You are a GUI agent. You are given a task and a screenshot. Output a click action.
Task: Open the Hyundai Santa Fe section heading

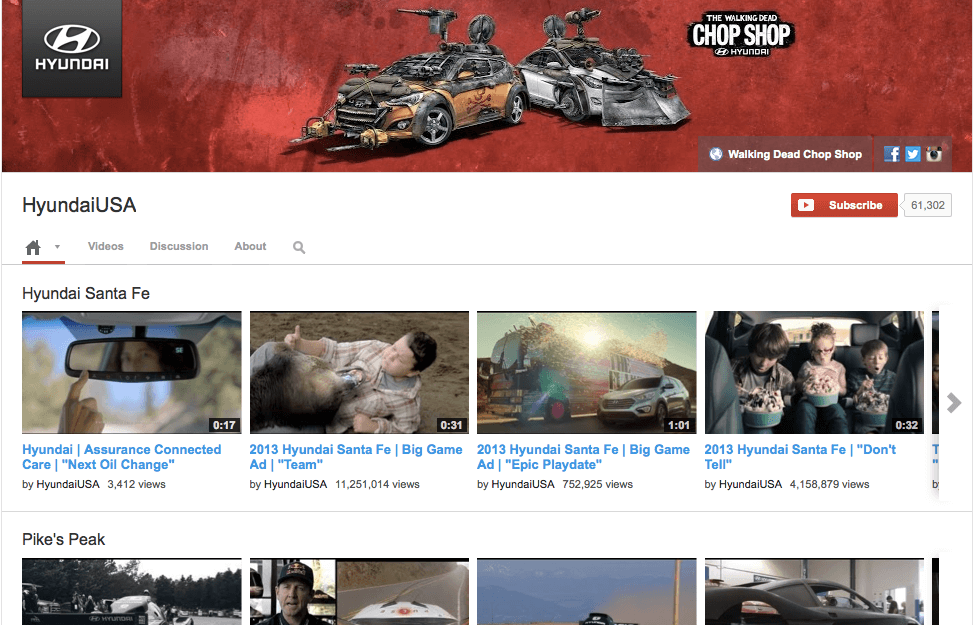click(86, 293)
